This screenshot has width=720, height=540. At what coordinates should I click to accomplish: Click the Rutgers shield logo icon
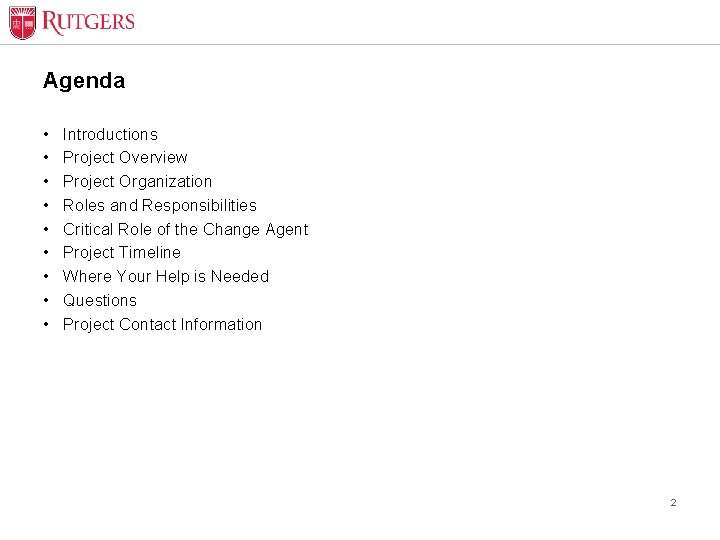click(22, 23)
